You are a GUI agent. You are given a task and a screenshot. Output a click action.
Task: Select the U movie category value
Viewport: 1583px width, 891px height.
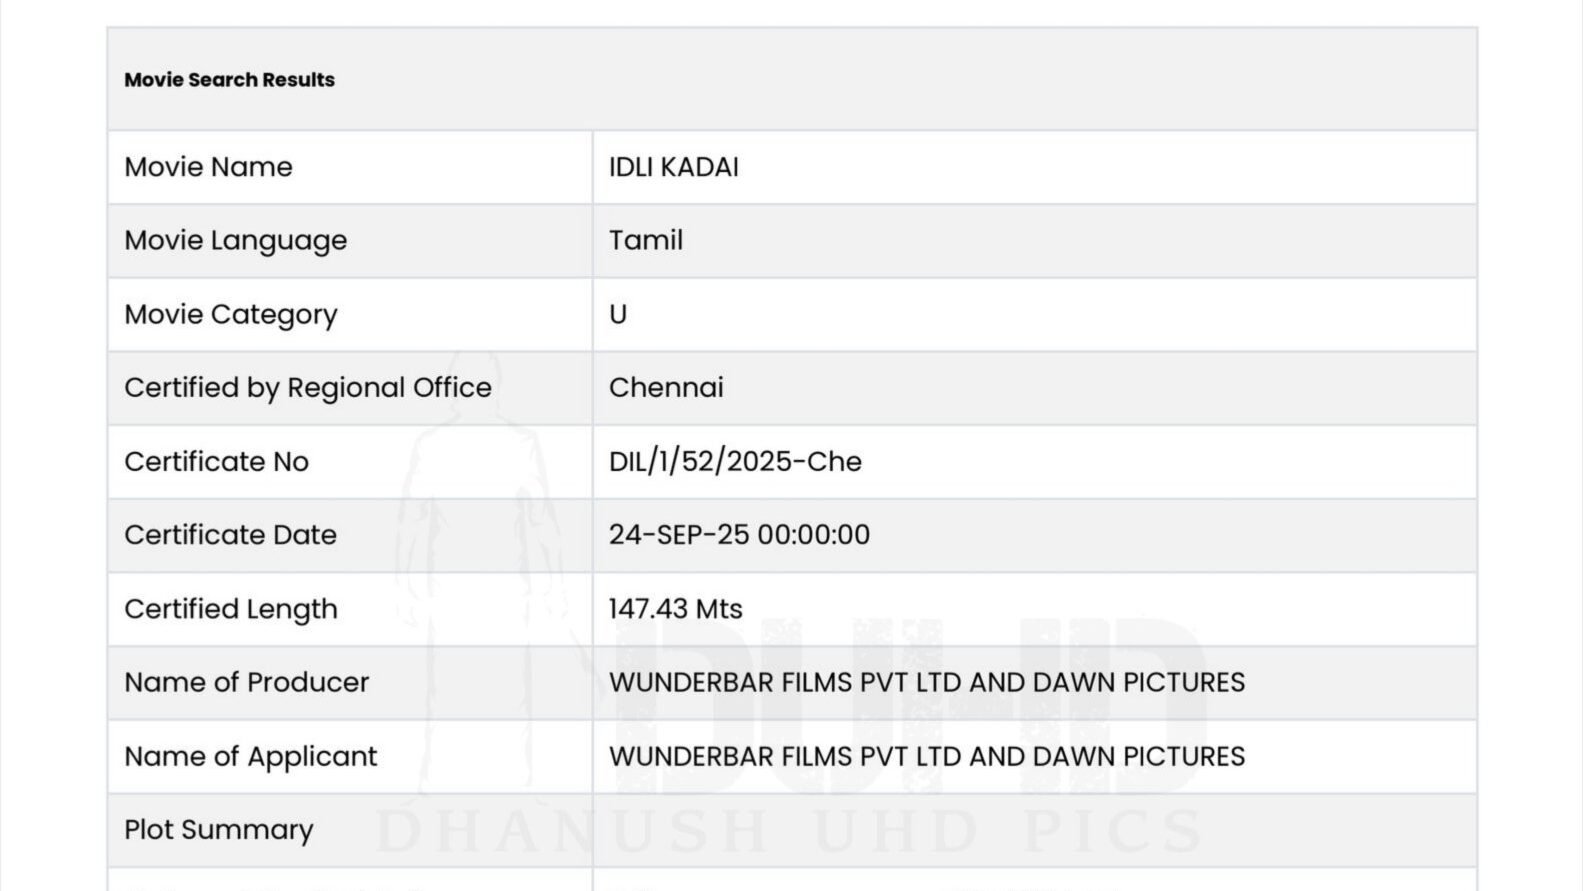click(618, 314)
